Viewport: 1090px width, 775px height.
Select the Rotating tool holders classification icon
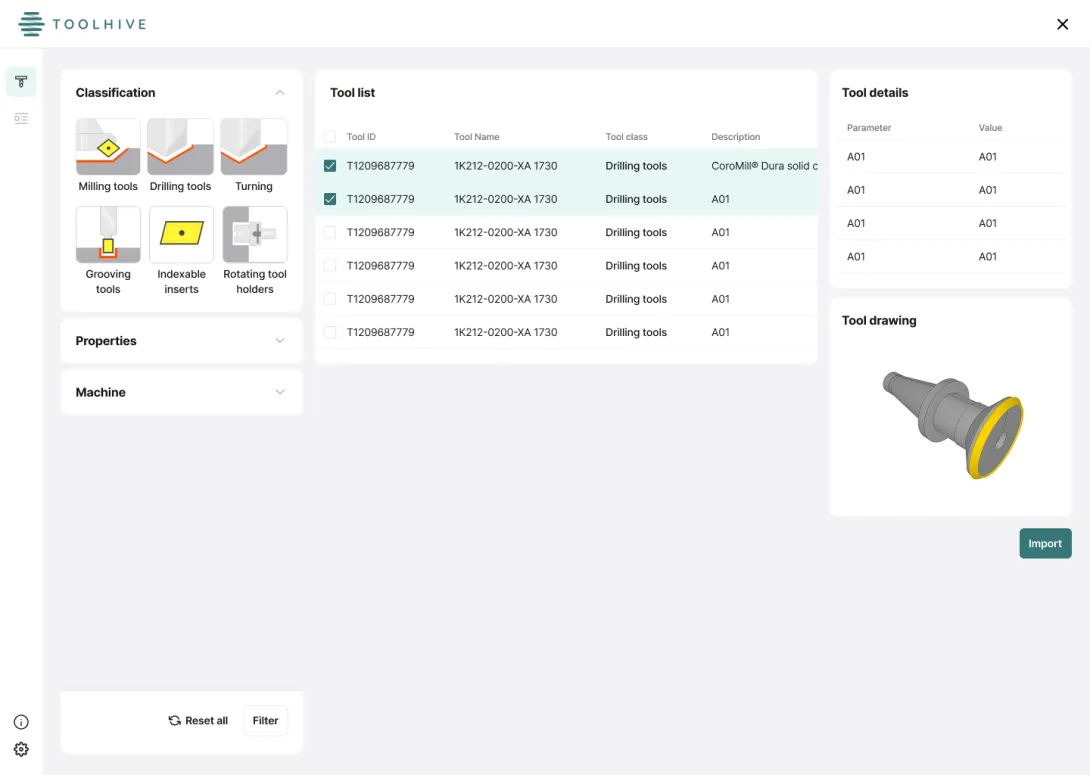253,234
